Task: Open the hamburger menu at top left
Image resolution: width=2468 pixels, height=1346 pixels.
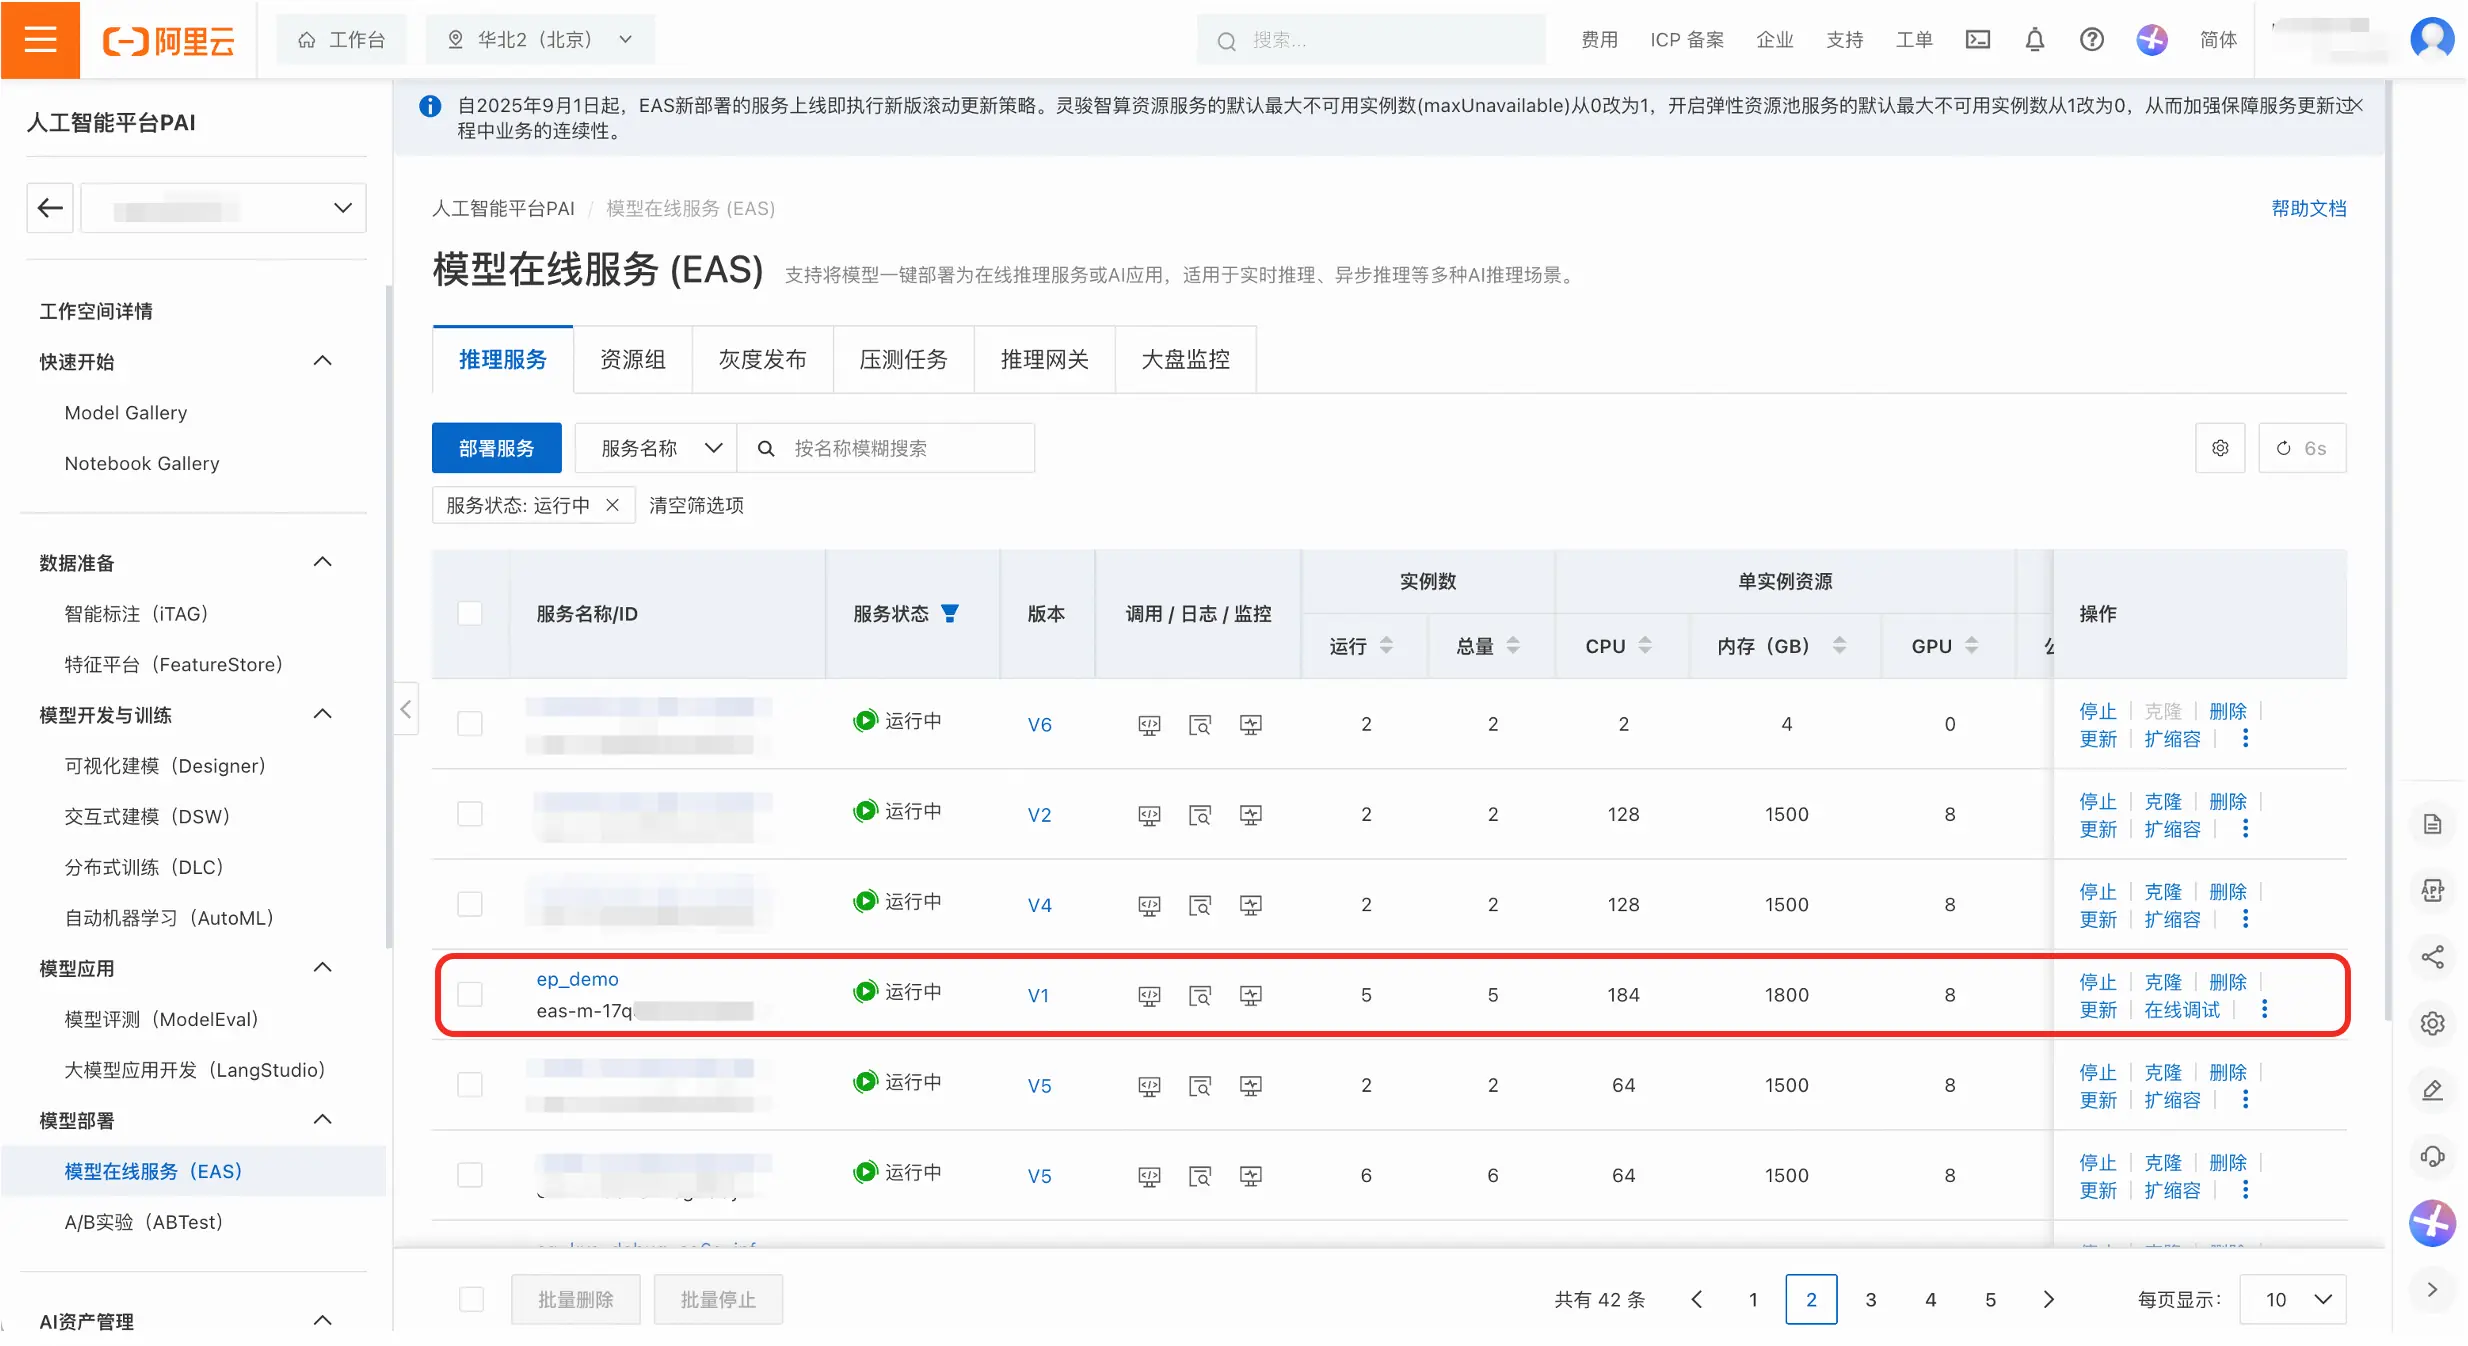Action: 40,39
